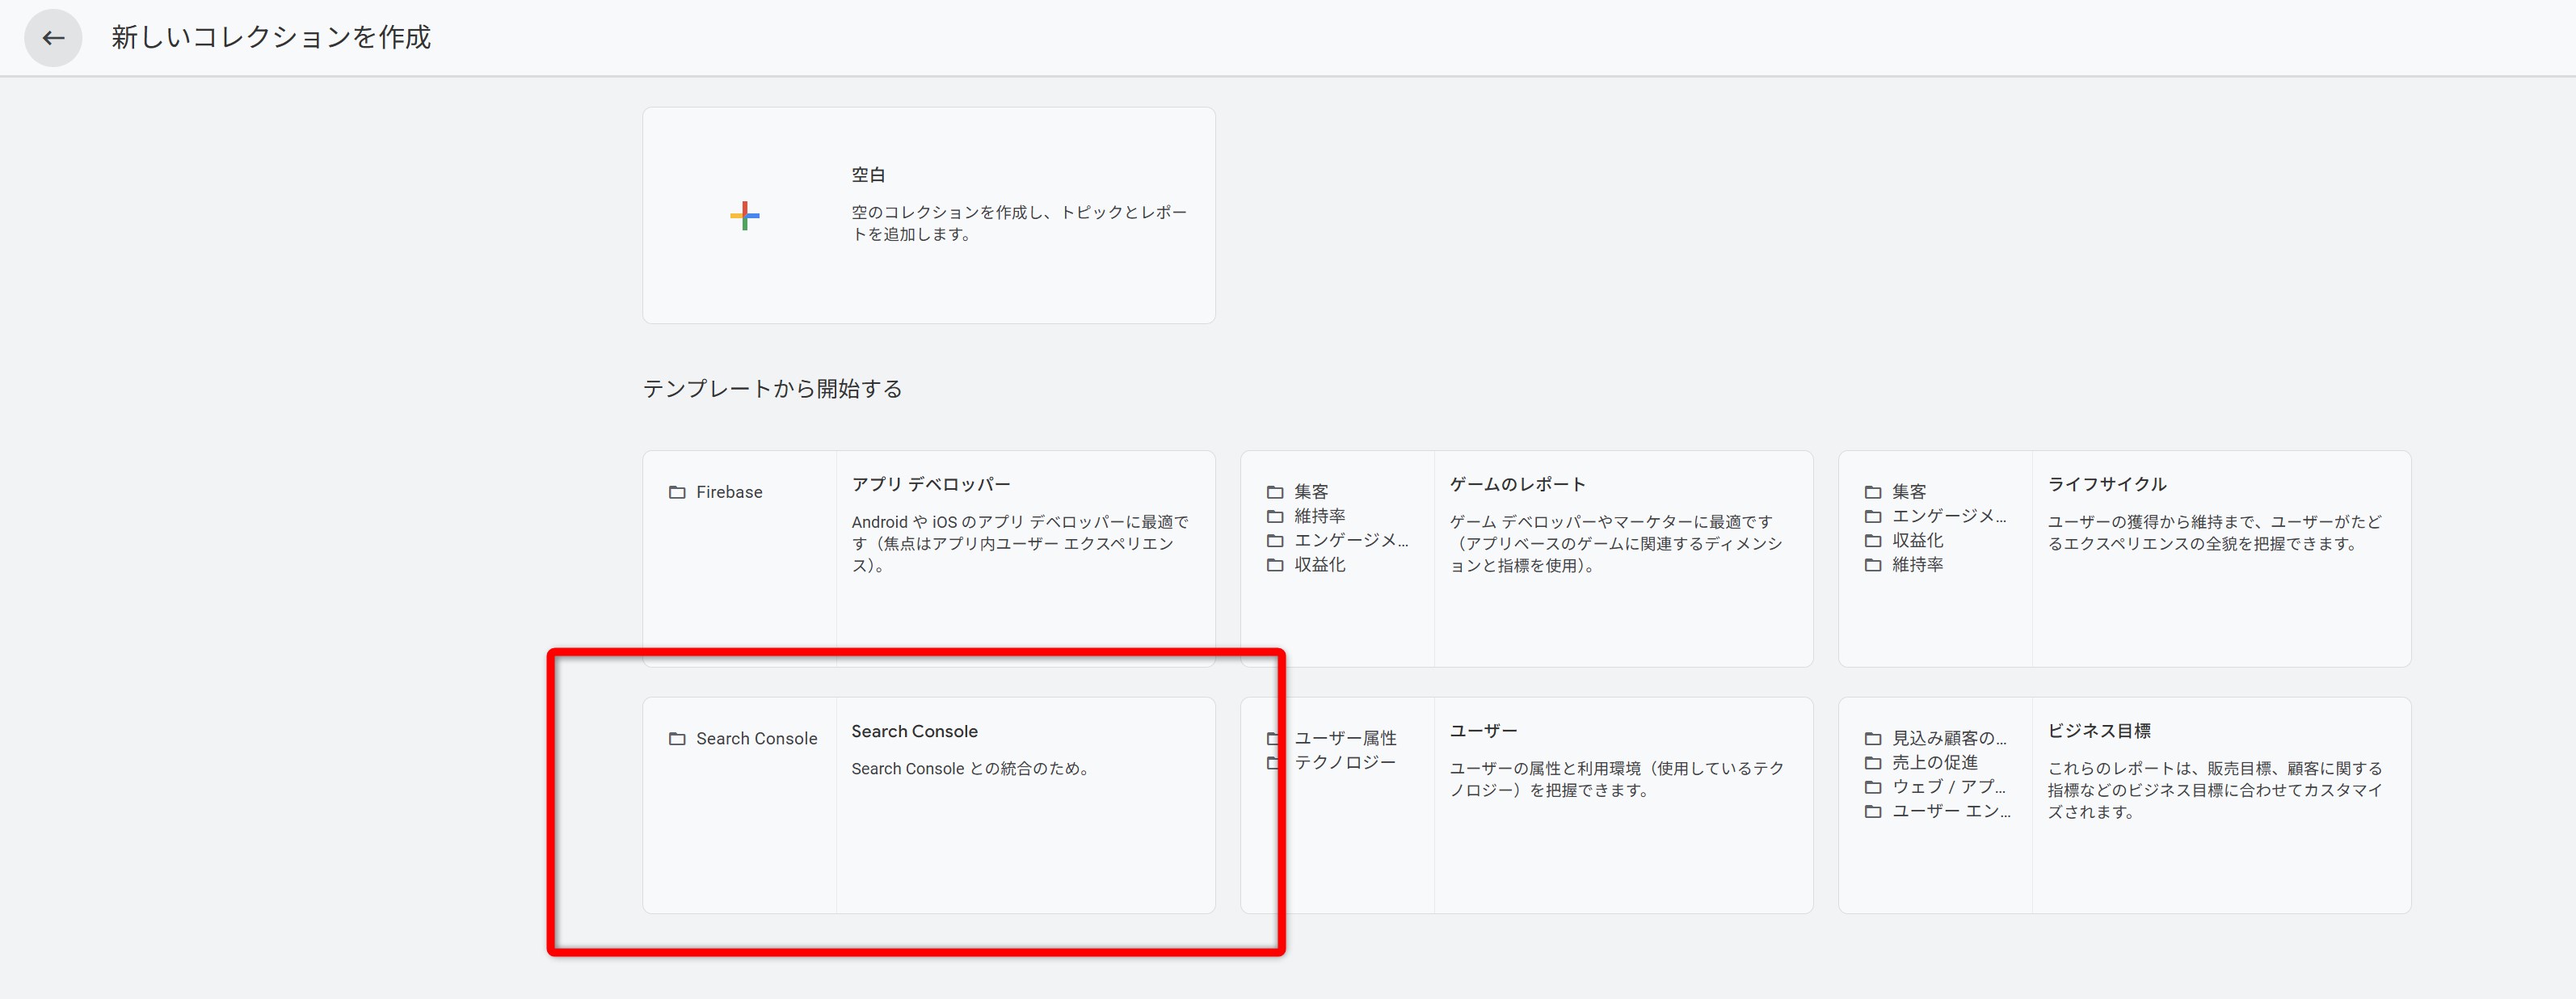Click the 集客 folder icon in ライフサイクル card
The width and height of the screenshot is (2576, 999).
(x=1872, y=492)
